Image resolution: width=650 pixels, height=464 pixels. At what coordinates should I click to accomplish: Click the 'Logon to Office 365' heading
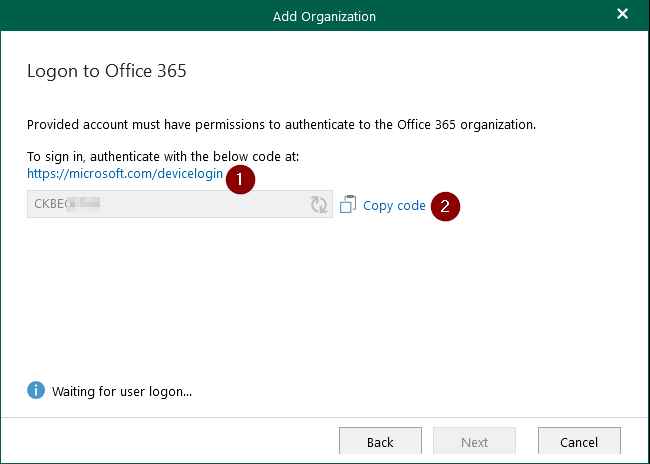click(107, 71)
